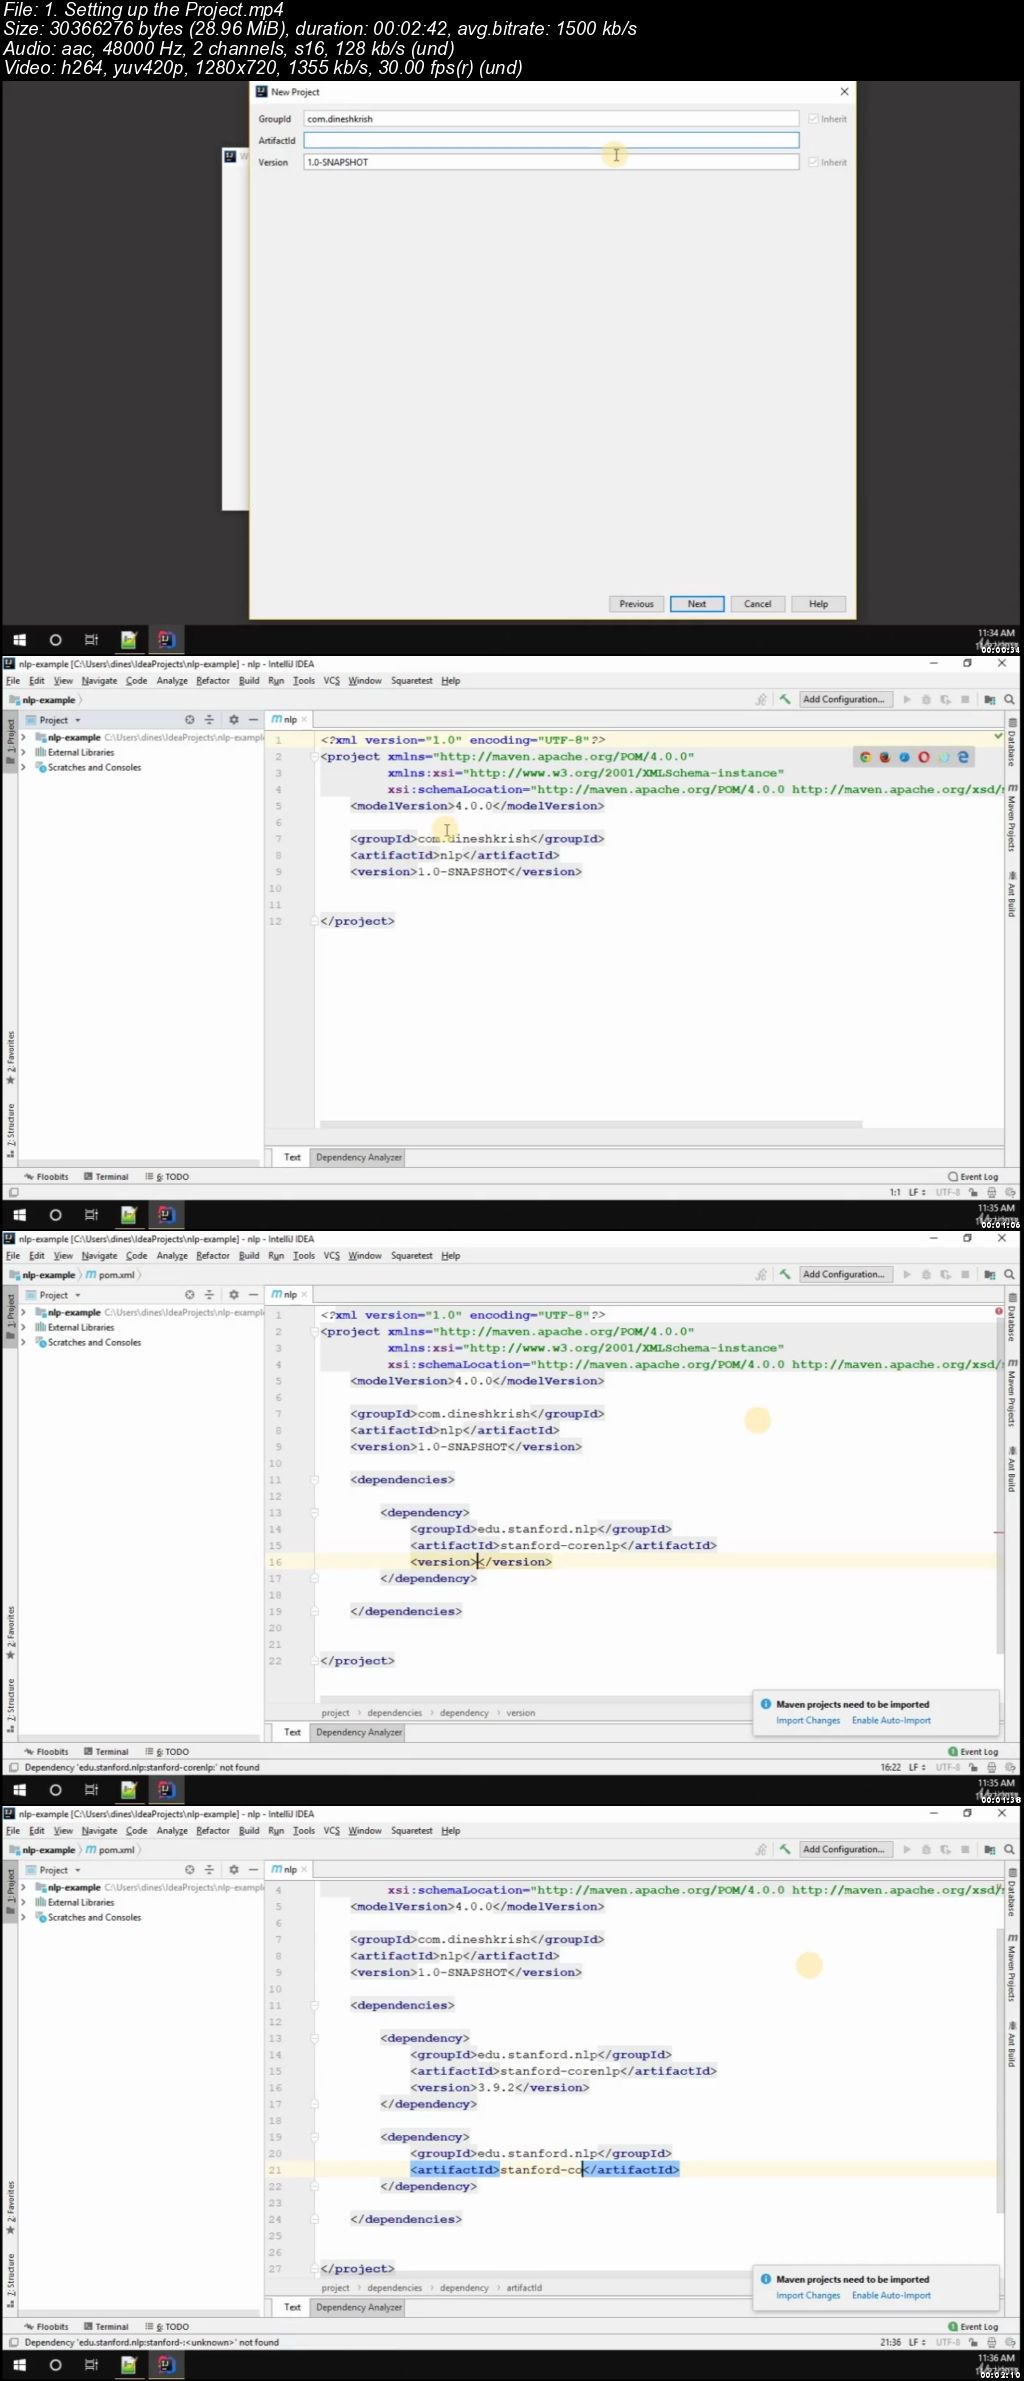Switch to Dependency Analyzer tab in 00:01:06 frame
Image resolution: width=1024 pixels, height=2381 pixels.
tap(359, 1158)
